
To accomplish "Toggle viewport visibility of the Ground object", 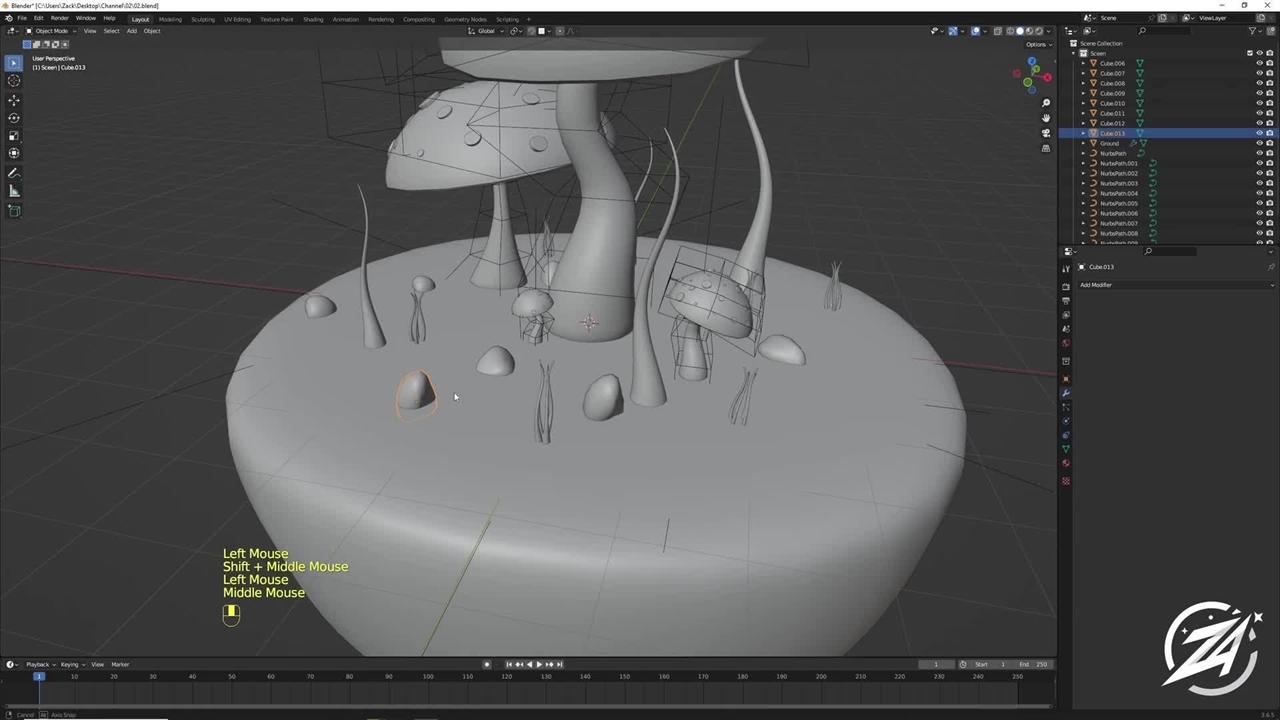I will coord(1259,143).
